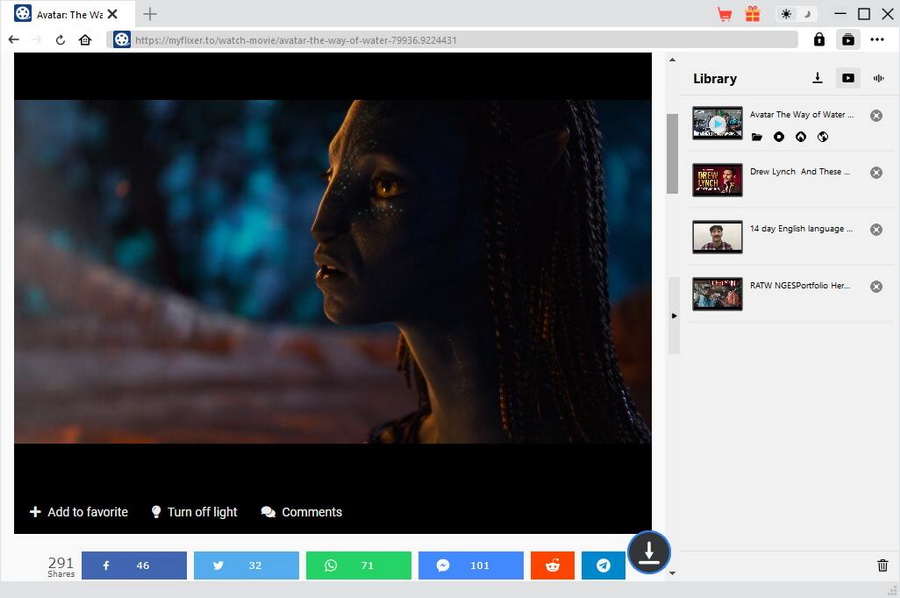This screenshot has height=598, width=900.
Task: Go to the home page icon
Action: [86, 40]
